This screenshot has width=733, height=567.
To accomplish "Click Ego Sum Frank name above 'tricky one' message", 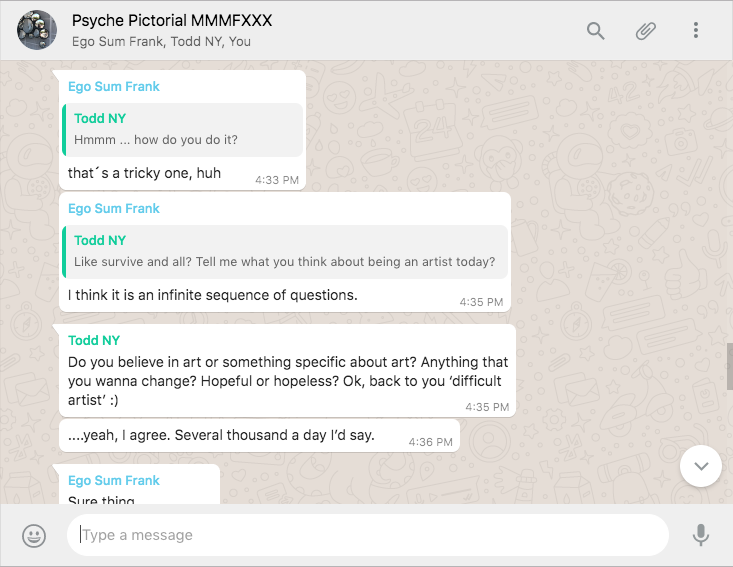I will pyautogui.click(x=114, y=87).
